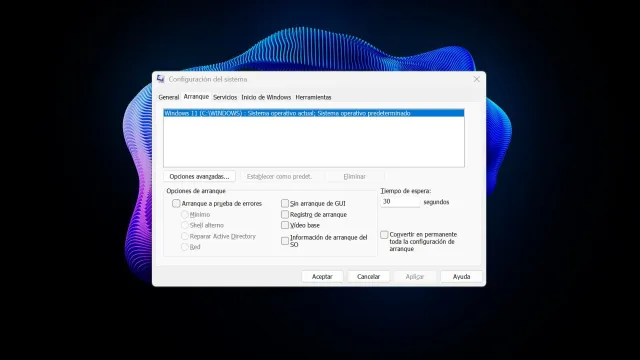Viewport: 640px width, 360px height.
Task: Check Sin arranque de GUI
Action: [x=285, y=203]
